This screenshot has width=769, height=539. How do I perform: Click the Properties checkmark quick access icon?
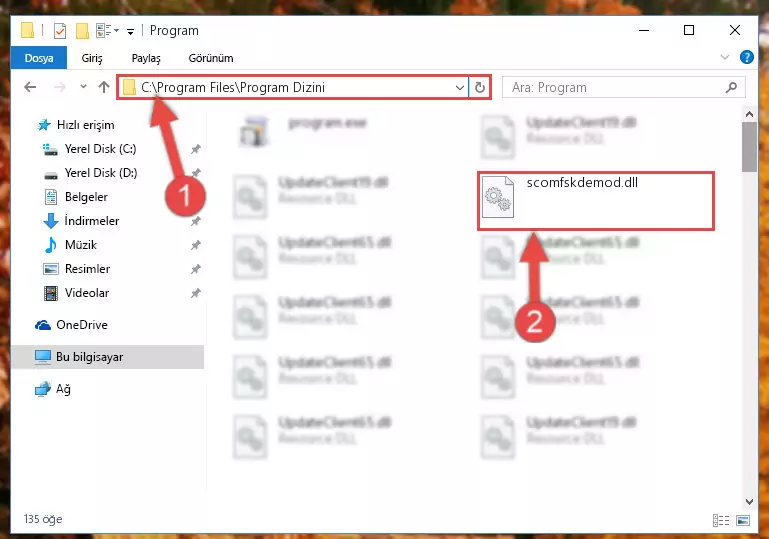pos(59,31)
